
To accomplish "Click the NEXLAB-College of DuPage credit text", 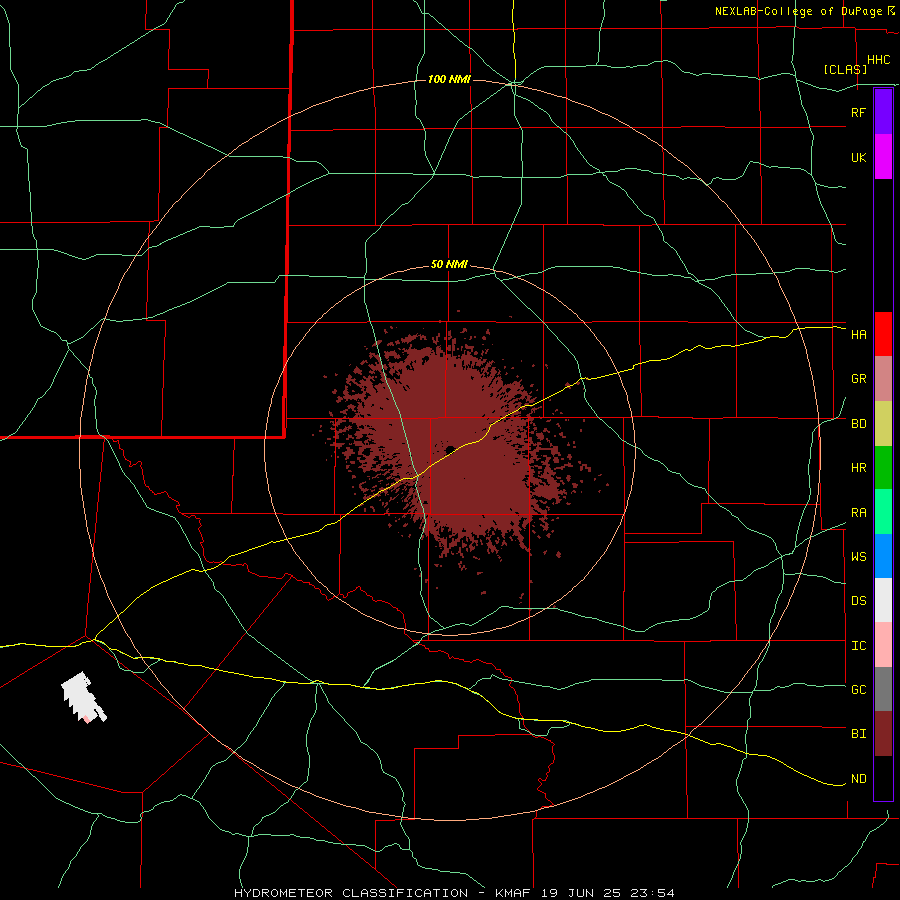I will pyautogui.click(x=798, y=11).
